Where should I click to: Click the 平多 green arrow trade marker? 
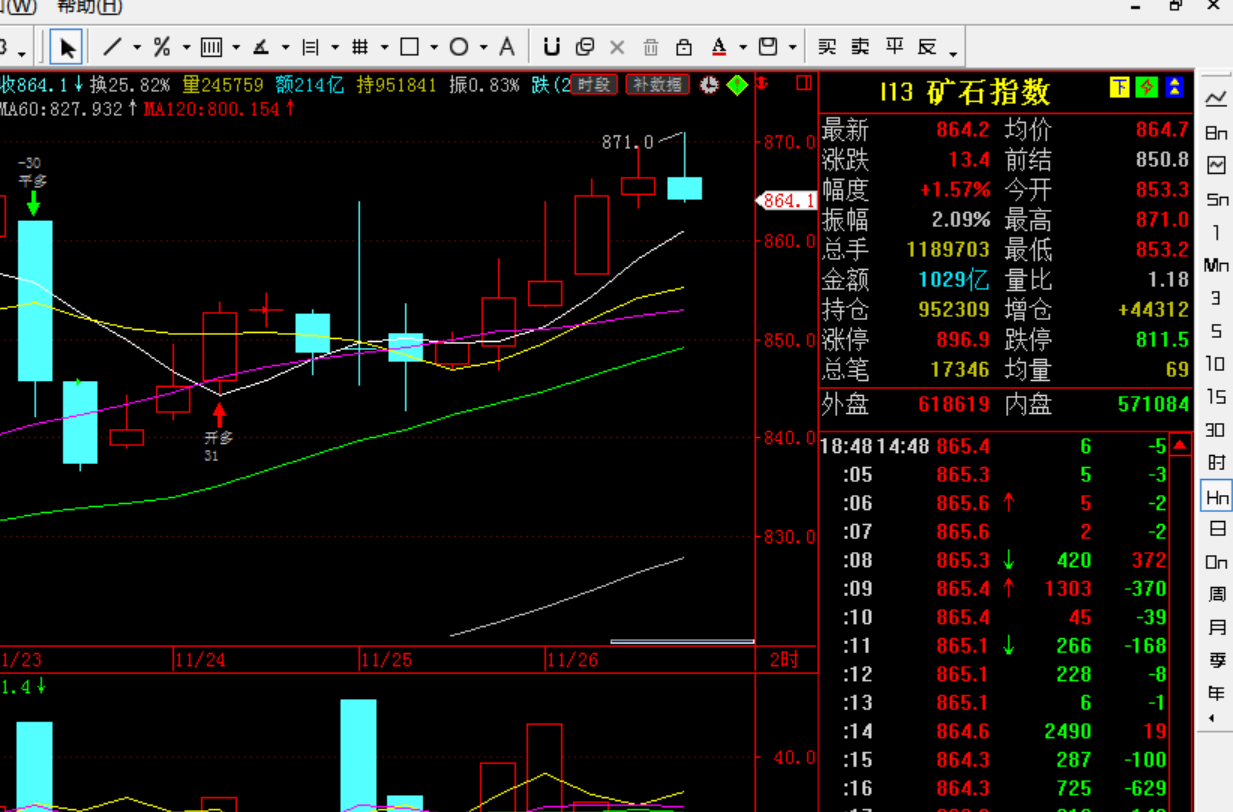[33, 202]
